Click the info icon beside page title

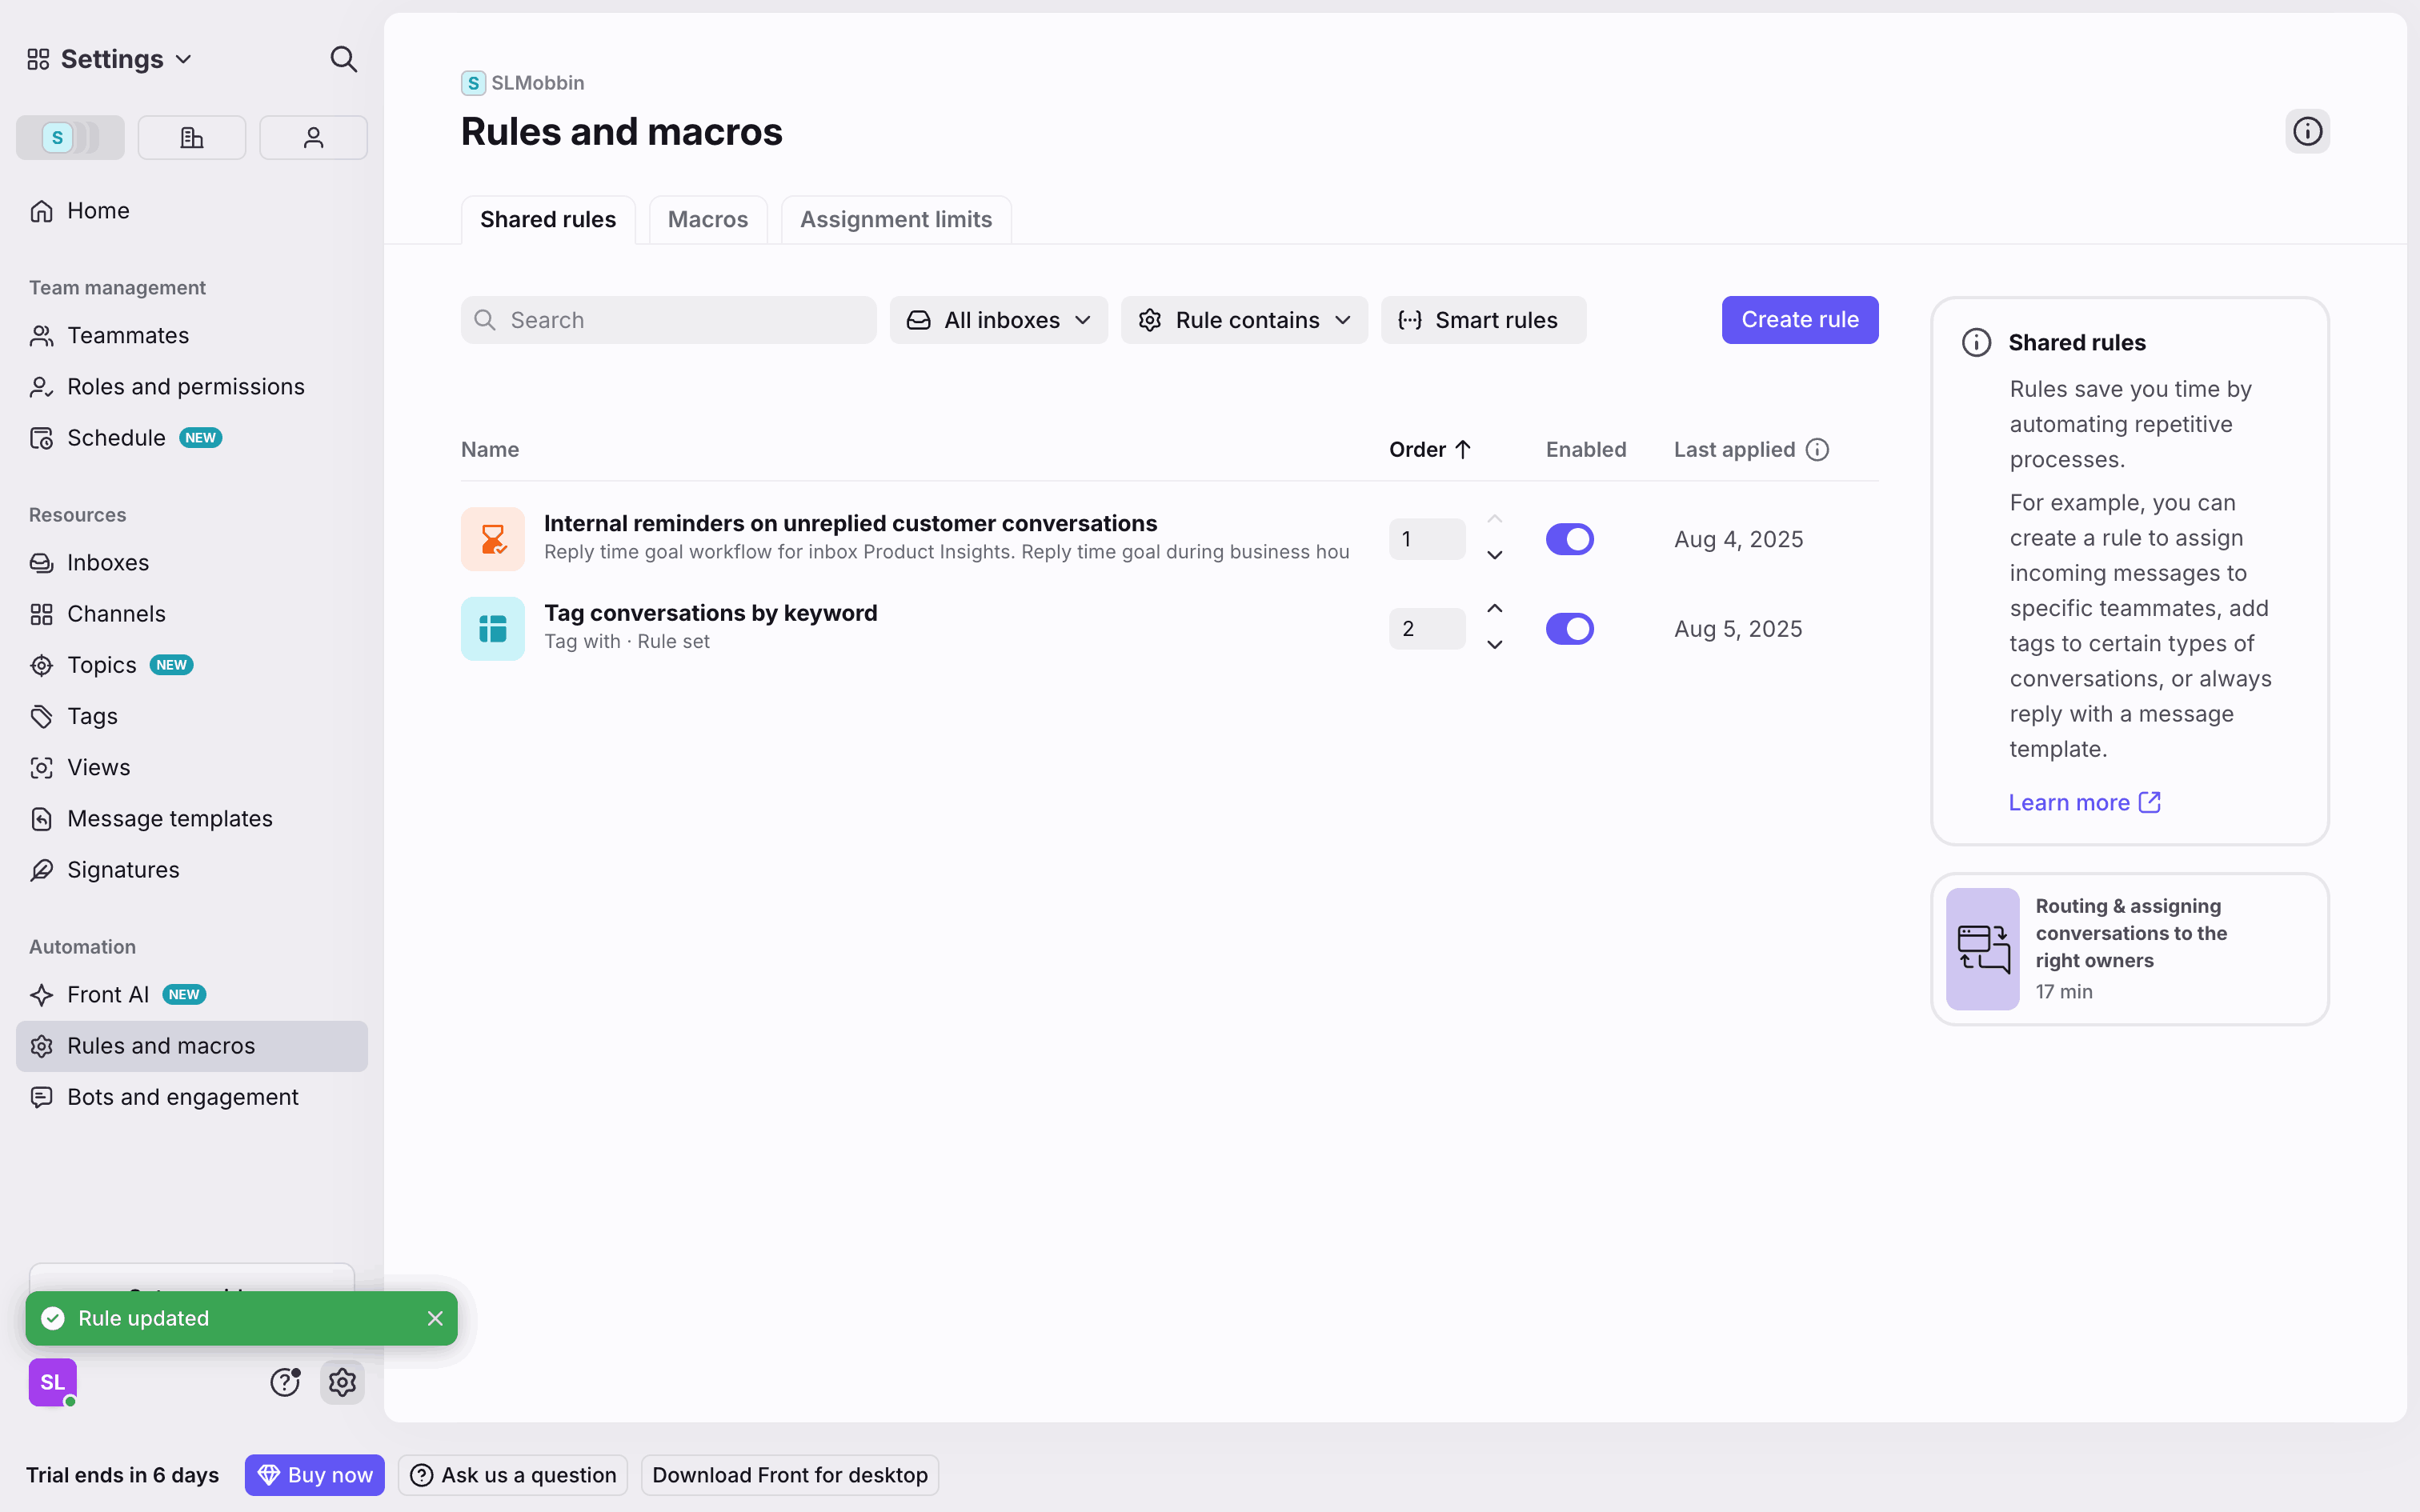(x=2307, y=131)
